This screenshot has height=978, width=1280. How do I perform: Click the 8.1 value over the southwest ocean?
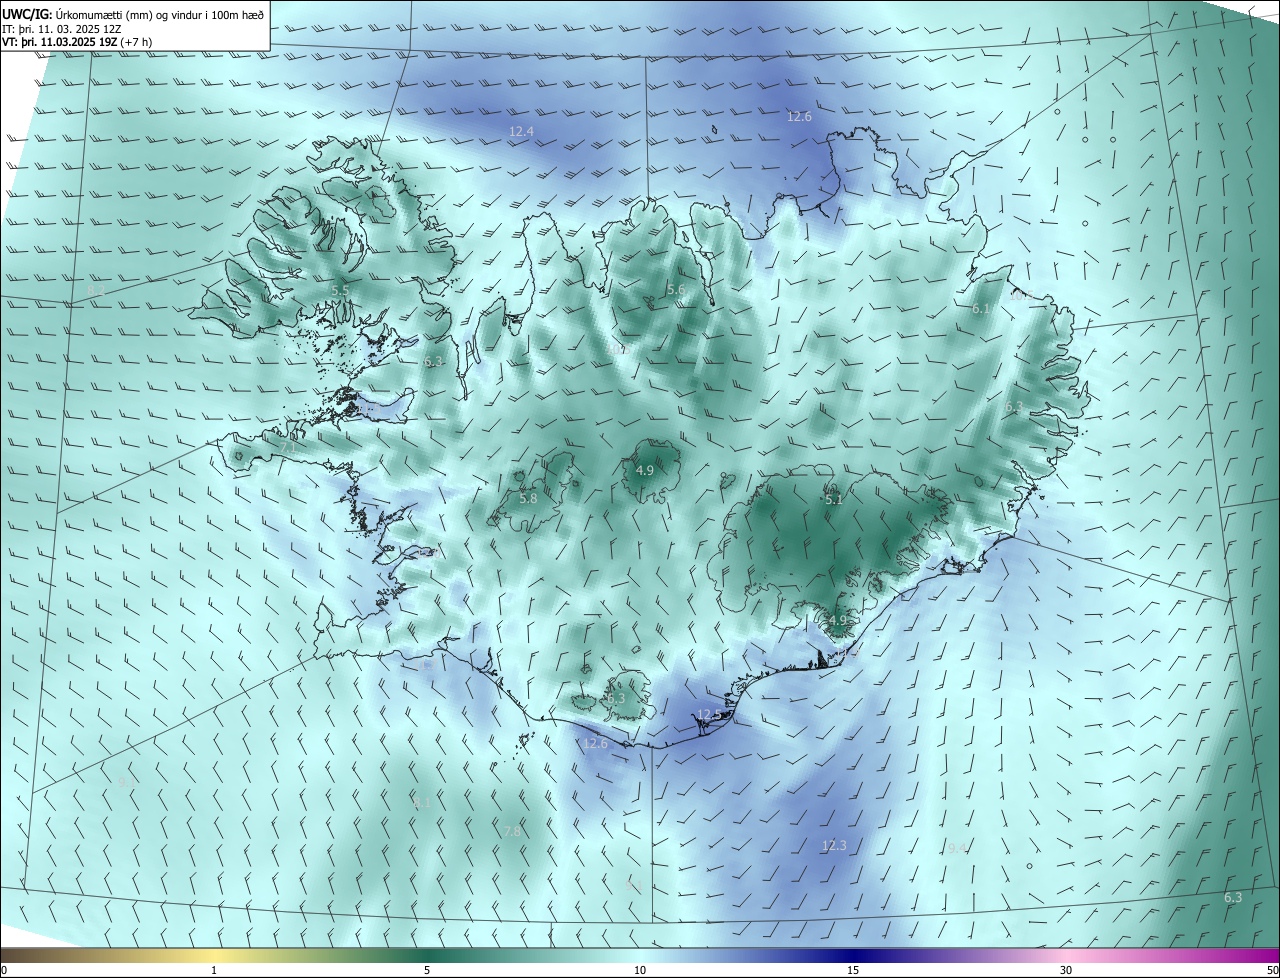click(x=422, y=802)
